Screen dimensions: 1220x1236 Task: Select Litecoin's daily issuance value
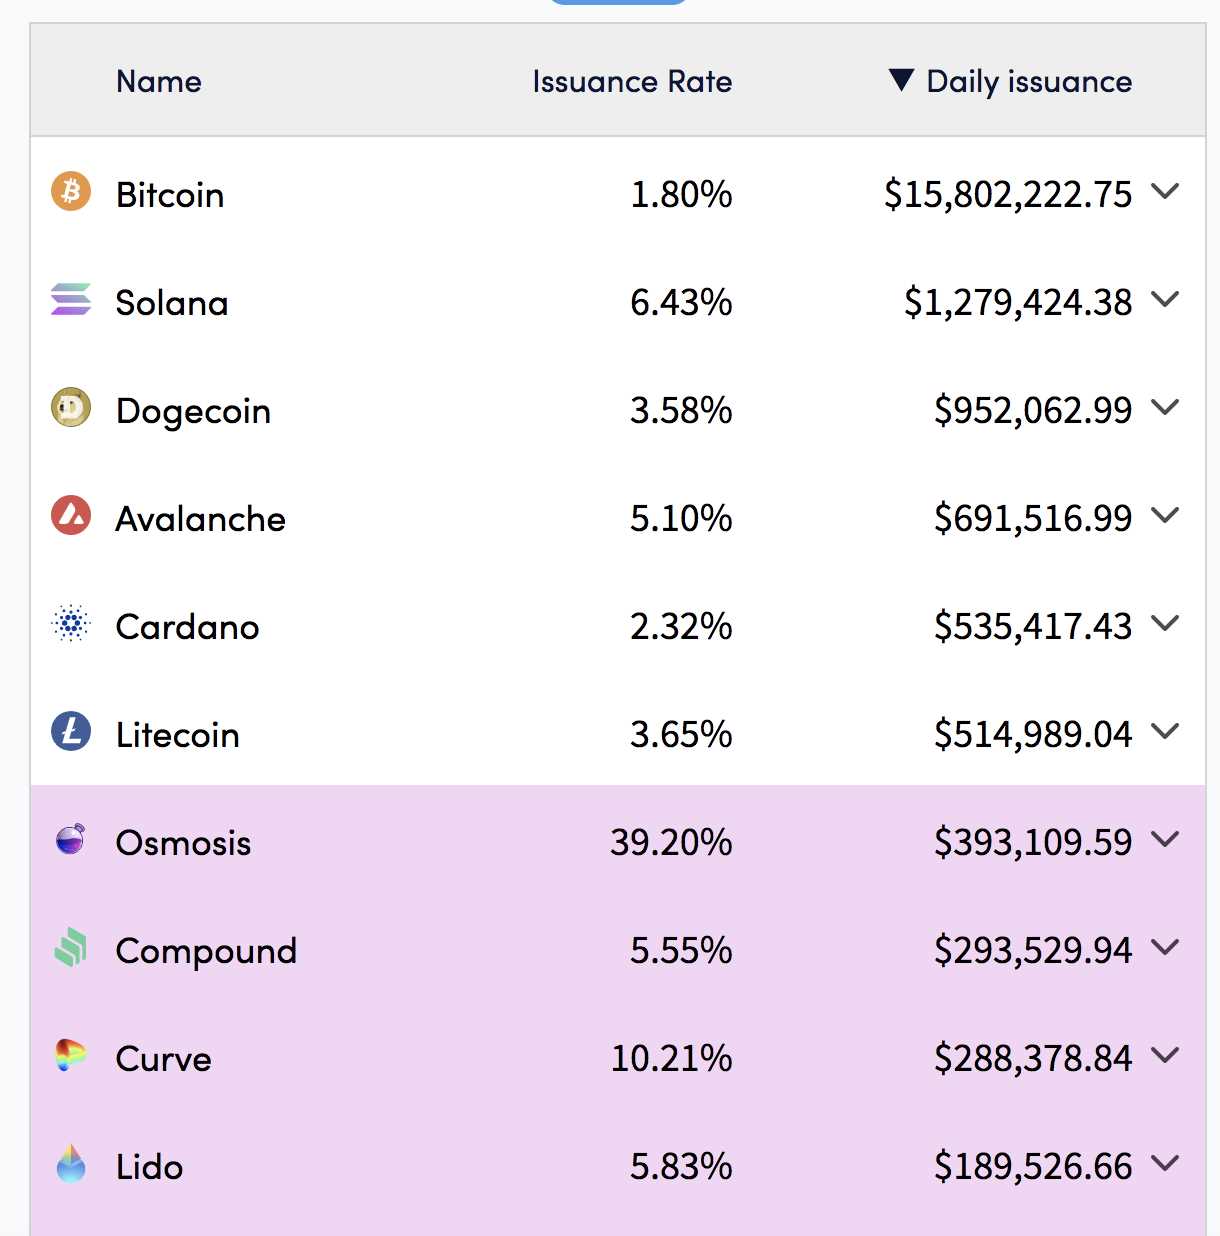1033,734
